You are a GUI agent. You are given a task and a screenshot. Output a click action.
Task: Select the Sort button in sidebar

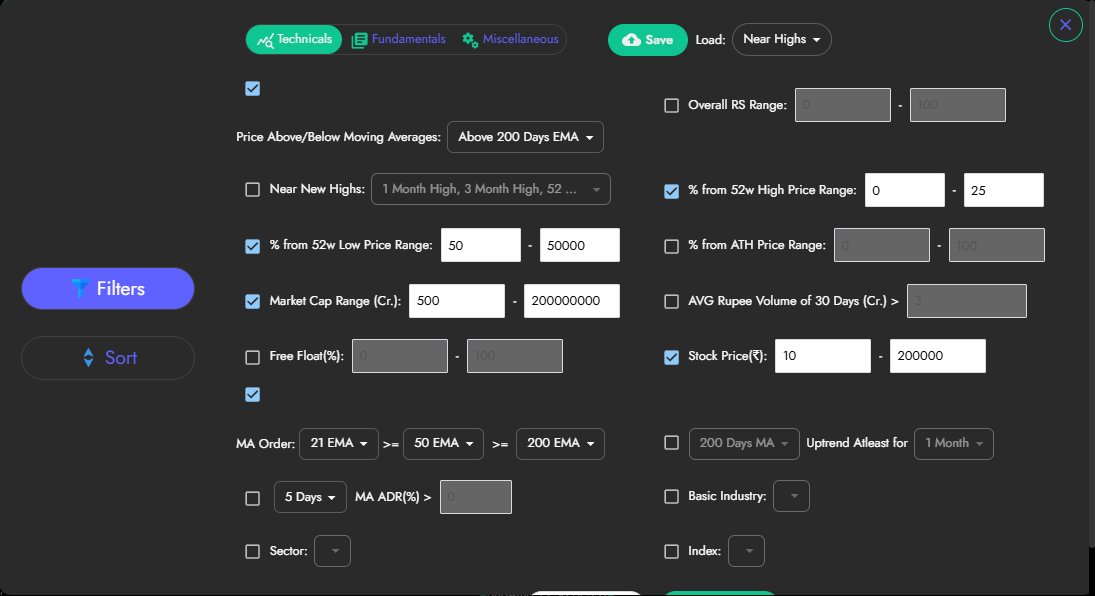108,358
